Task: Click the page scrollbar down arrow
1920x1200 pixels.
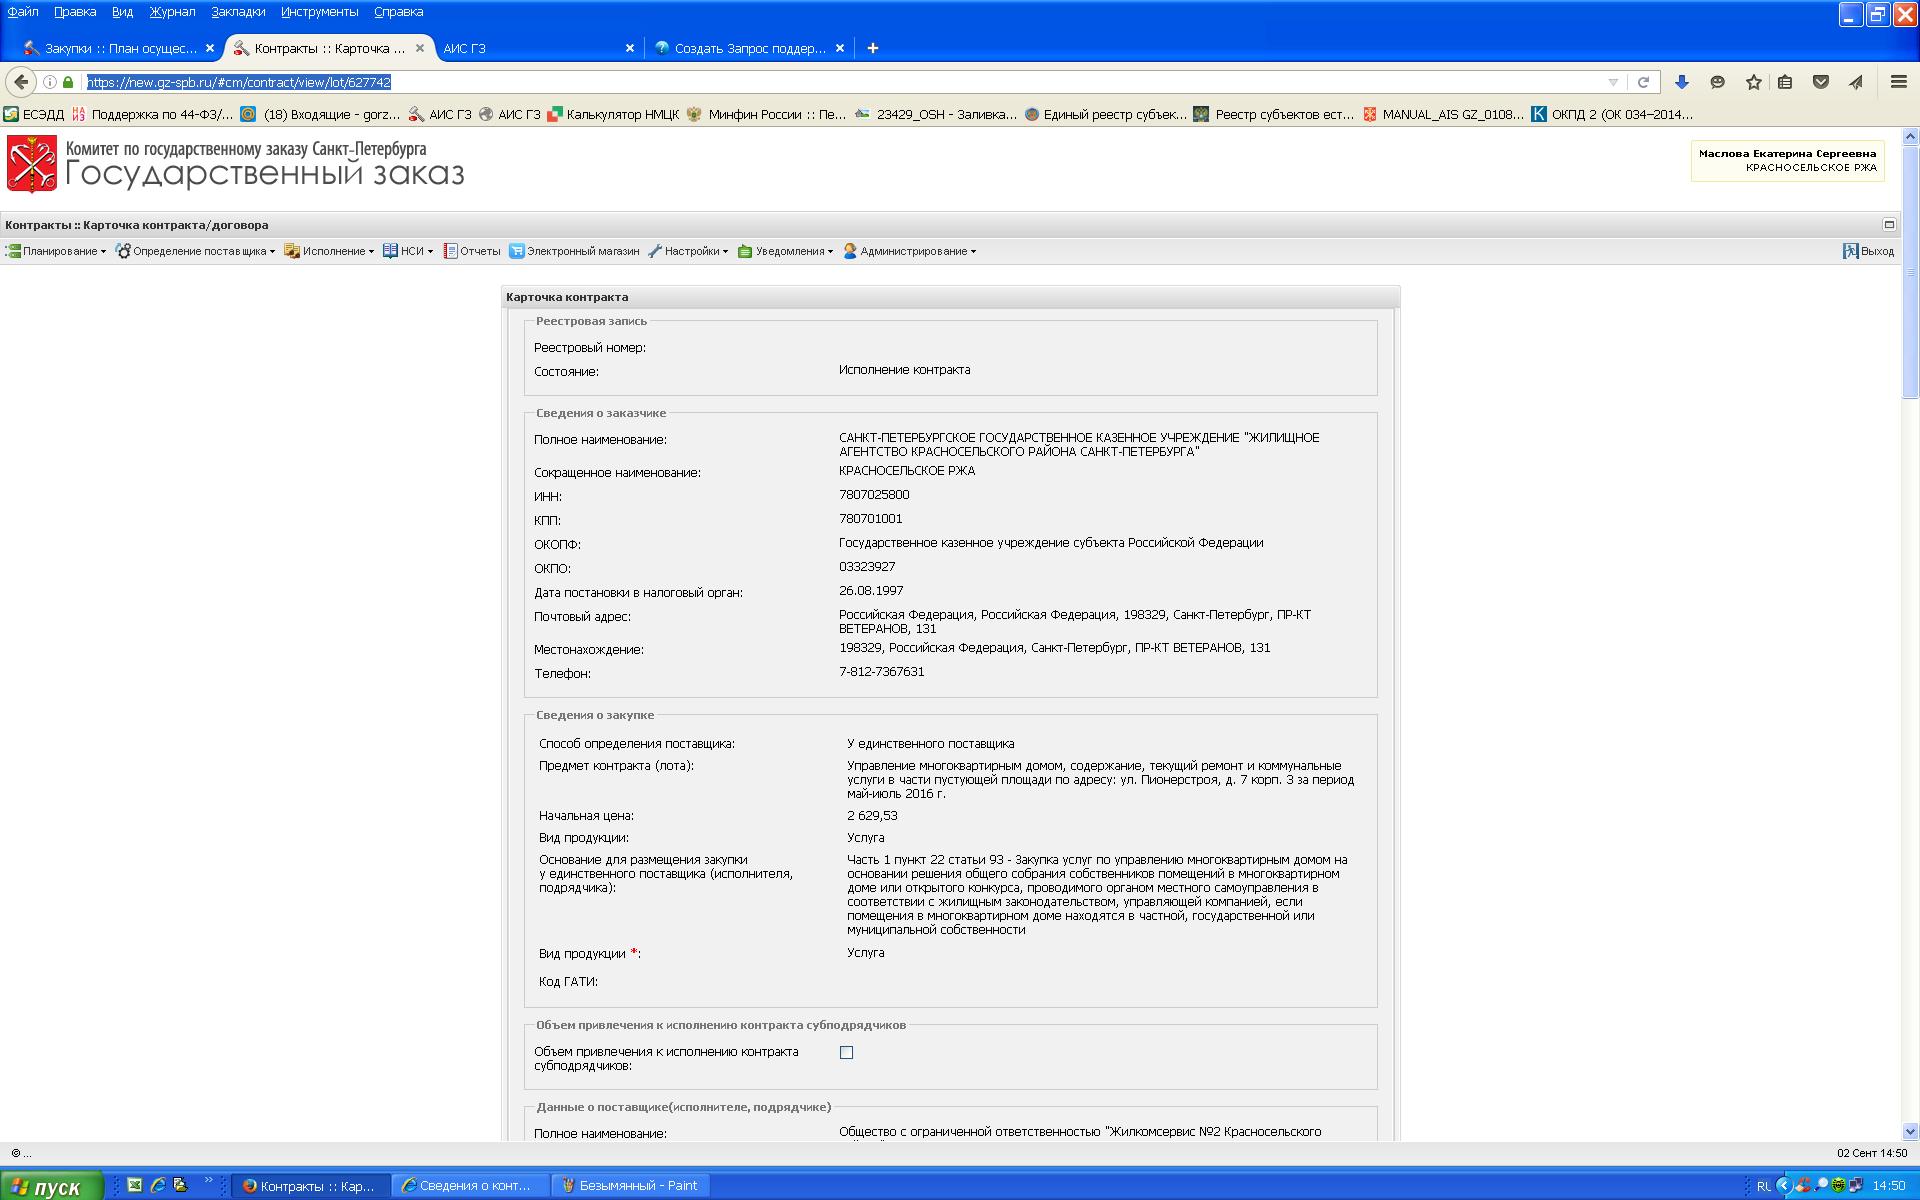Action: pos(1910,1132)
